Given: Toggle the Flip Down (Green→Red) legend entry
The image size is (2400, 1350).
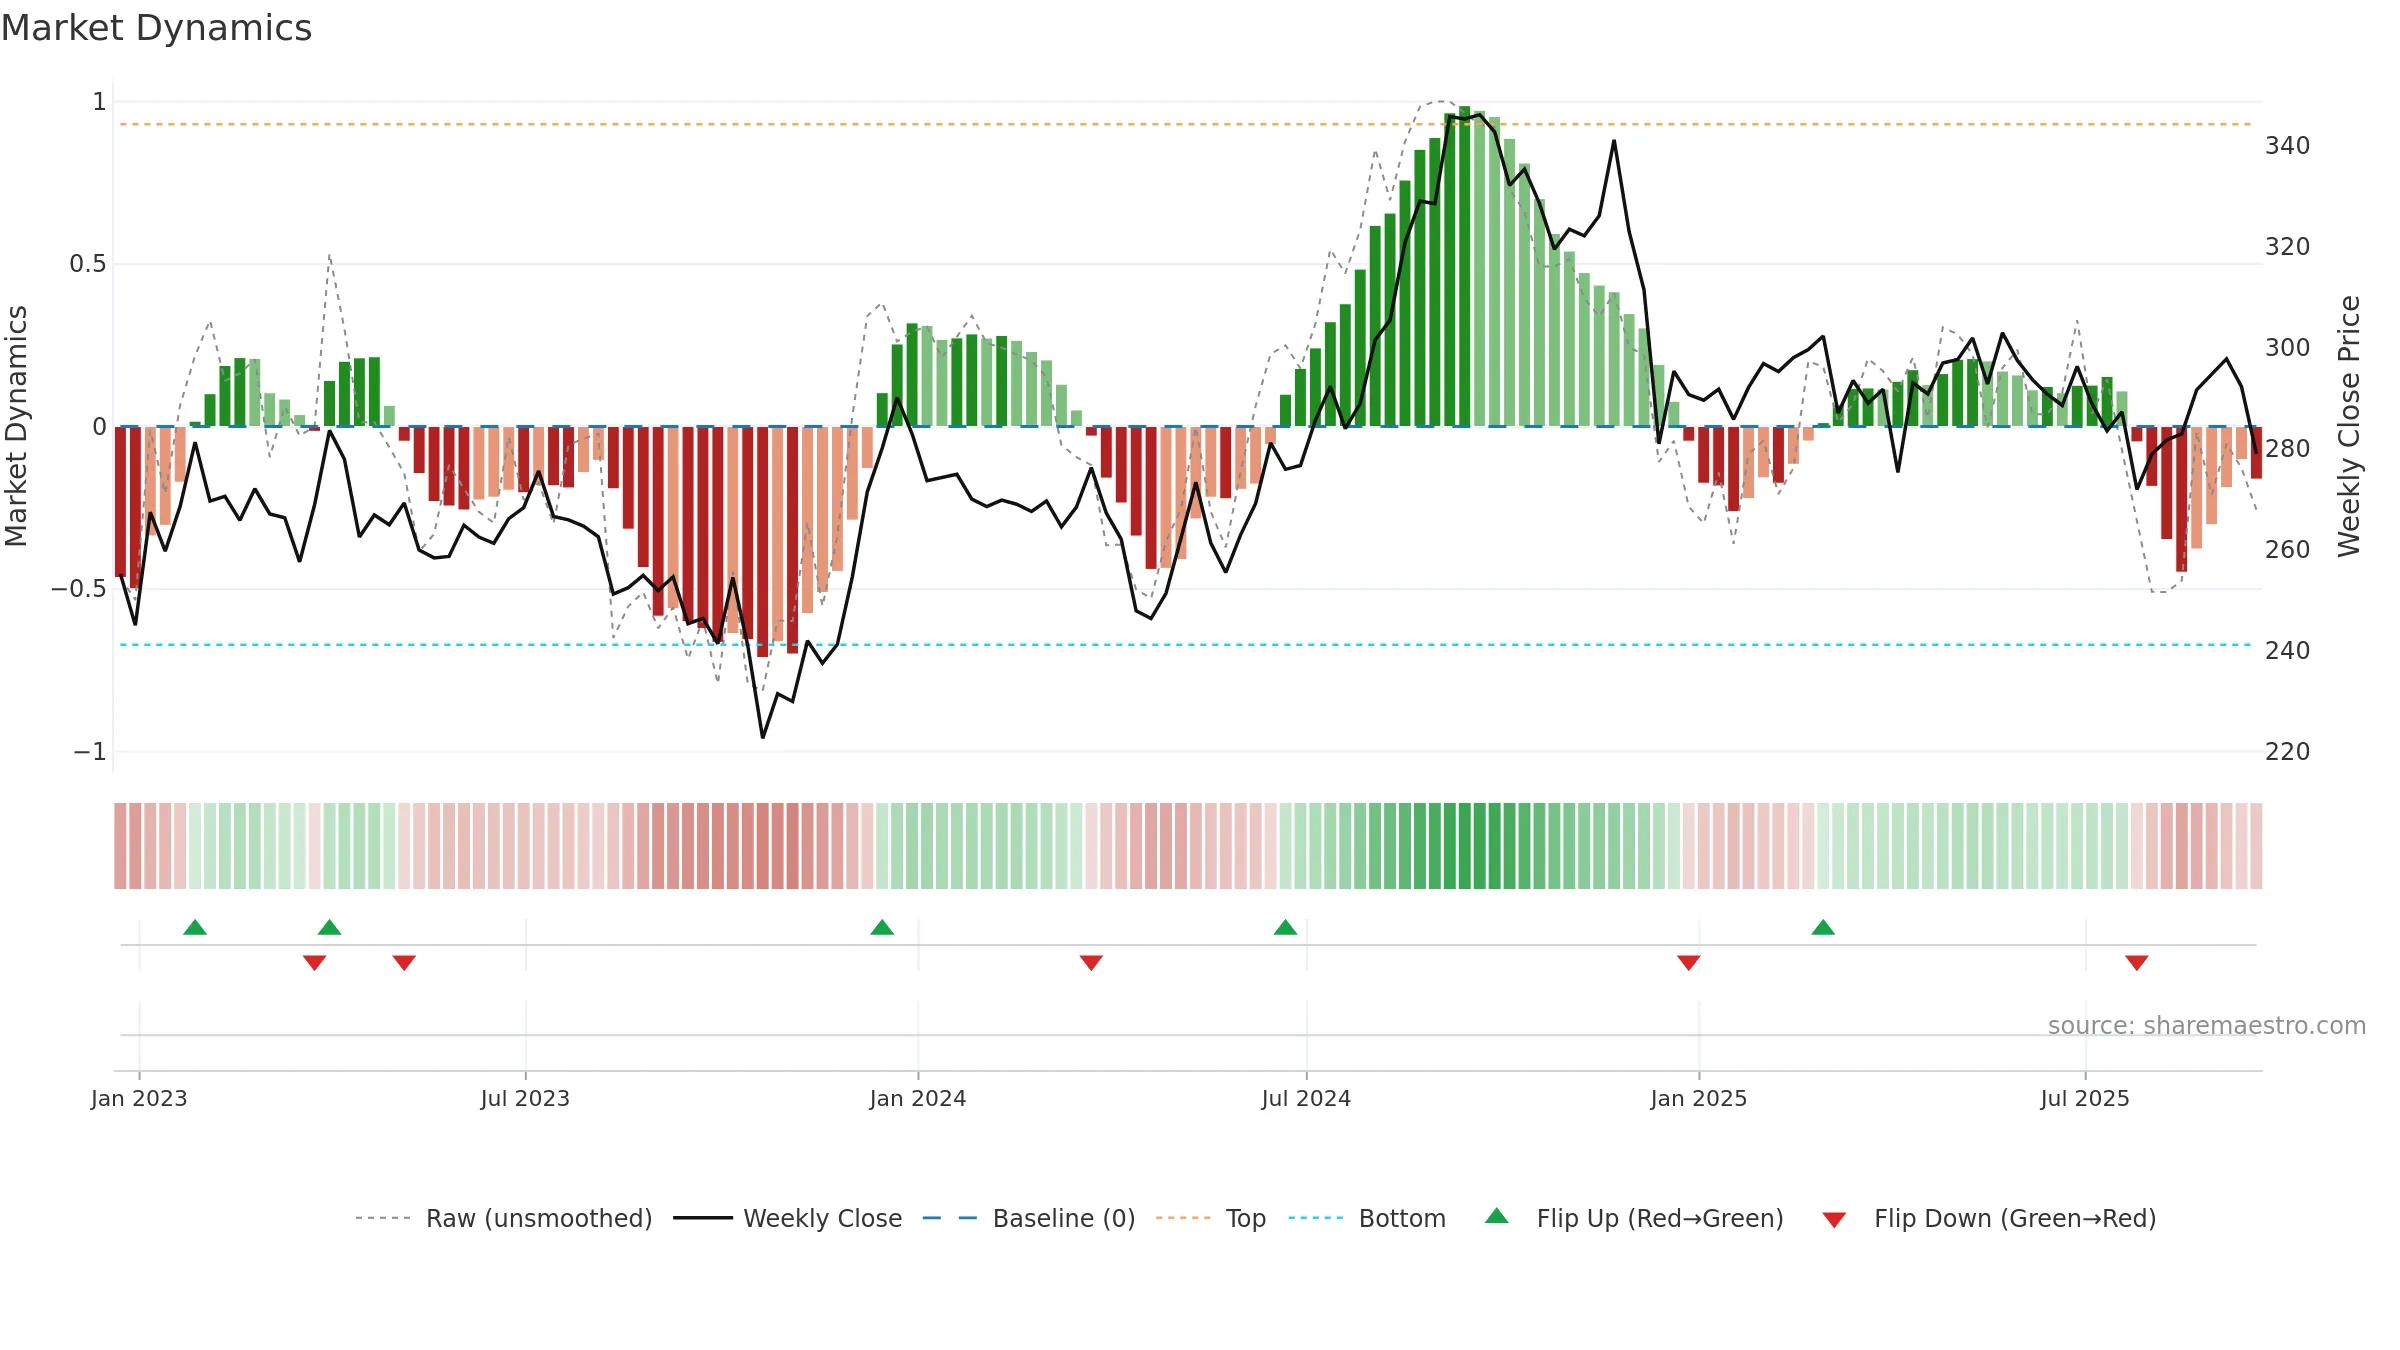Looking at the screenshot, I should [x=1989, y=1219].
